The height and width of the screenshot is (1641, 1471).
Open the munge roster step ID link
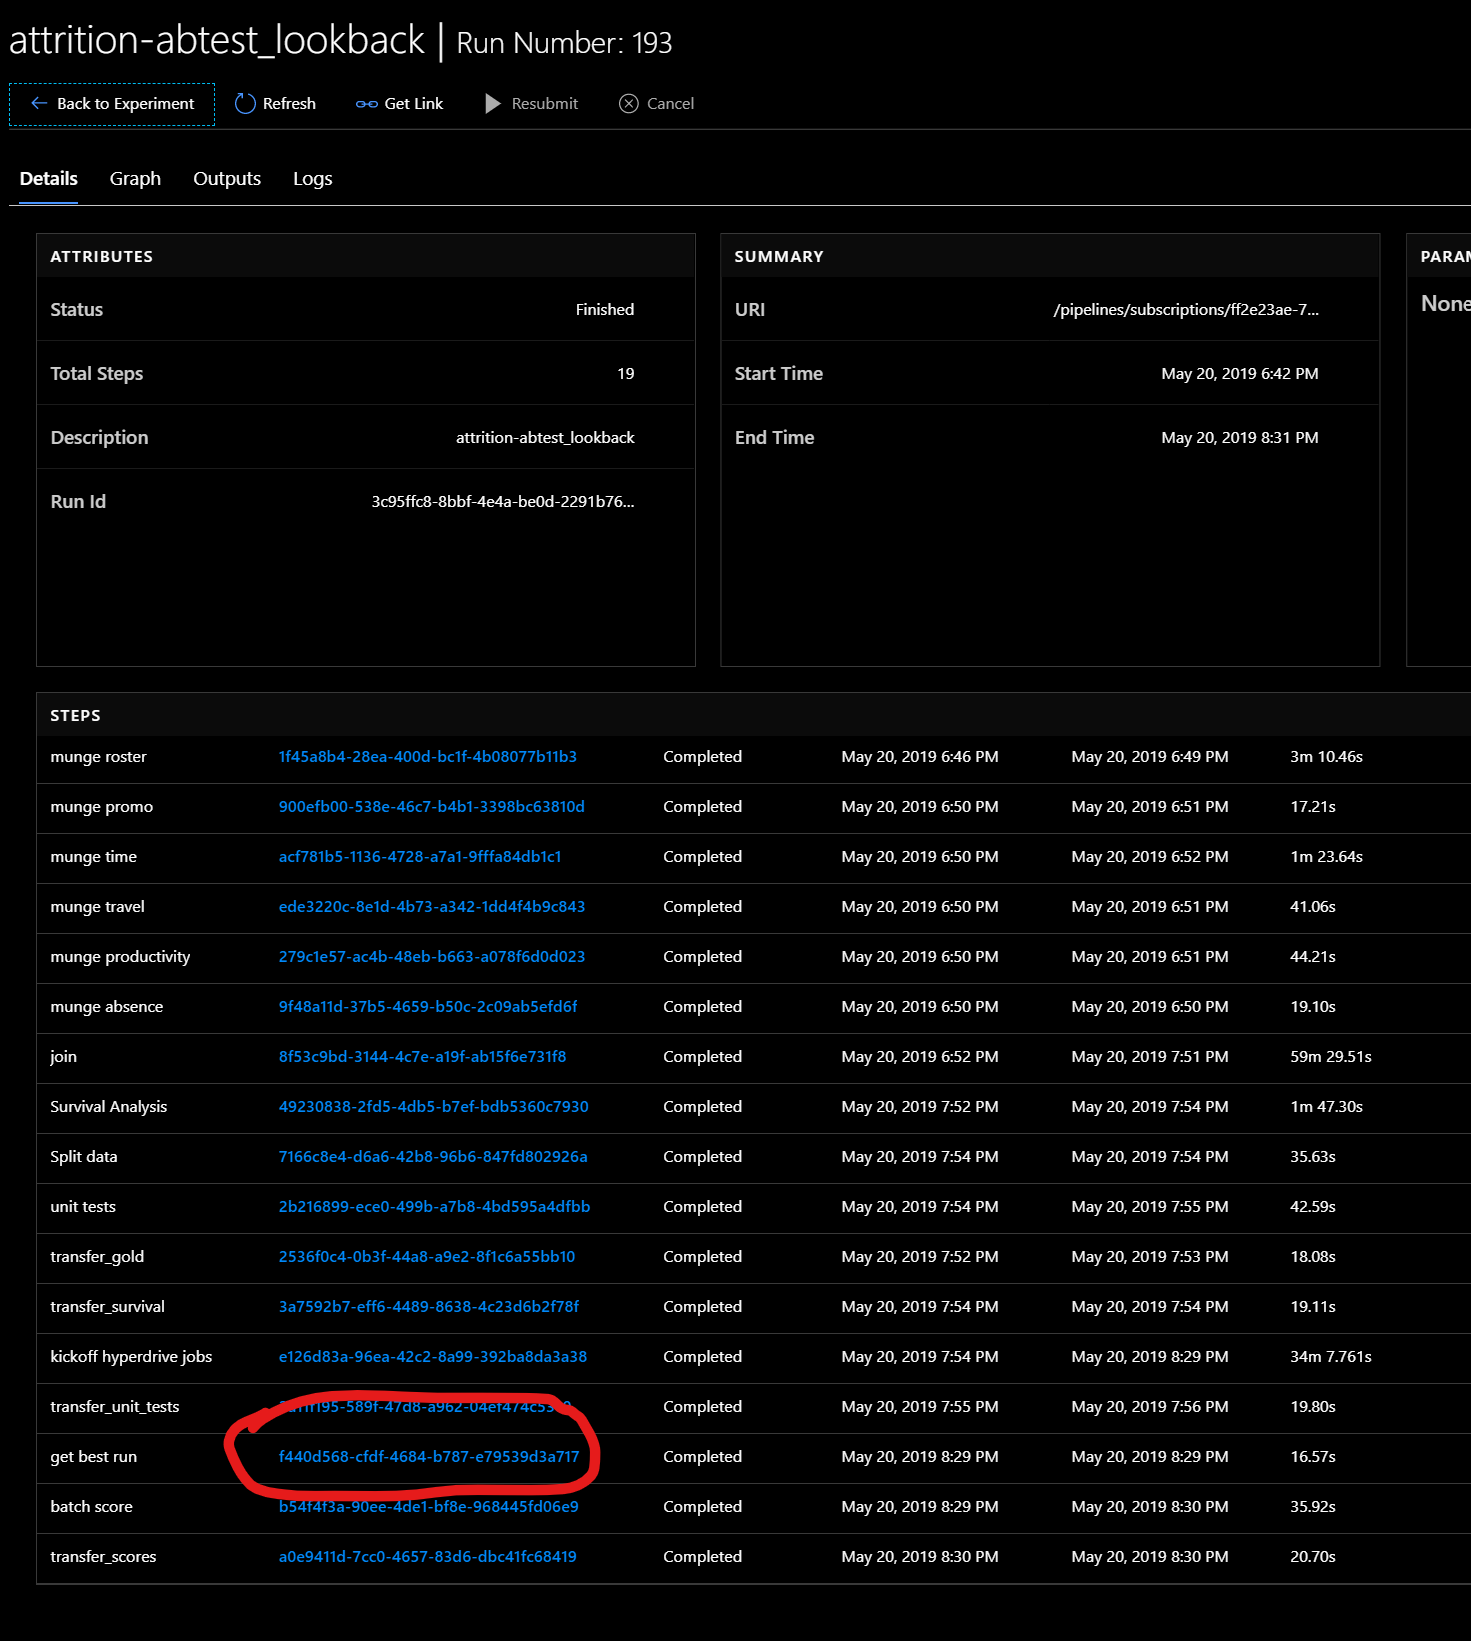[x=428, y=756]
